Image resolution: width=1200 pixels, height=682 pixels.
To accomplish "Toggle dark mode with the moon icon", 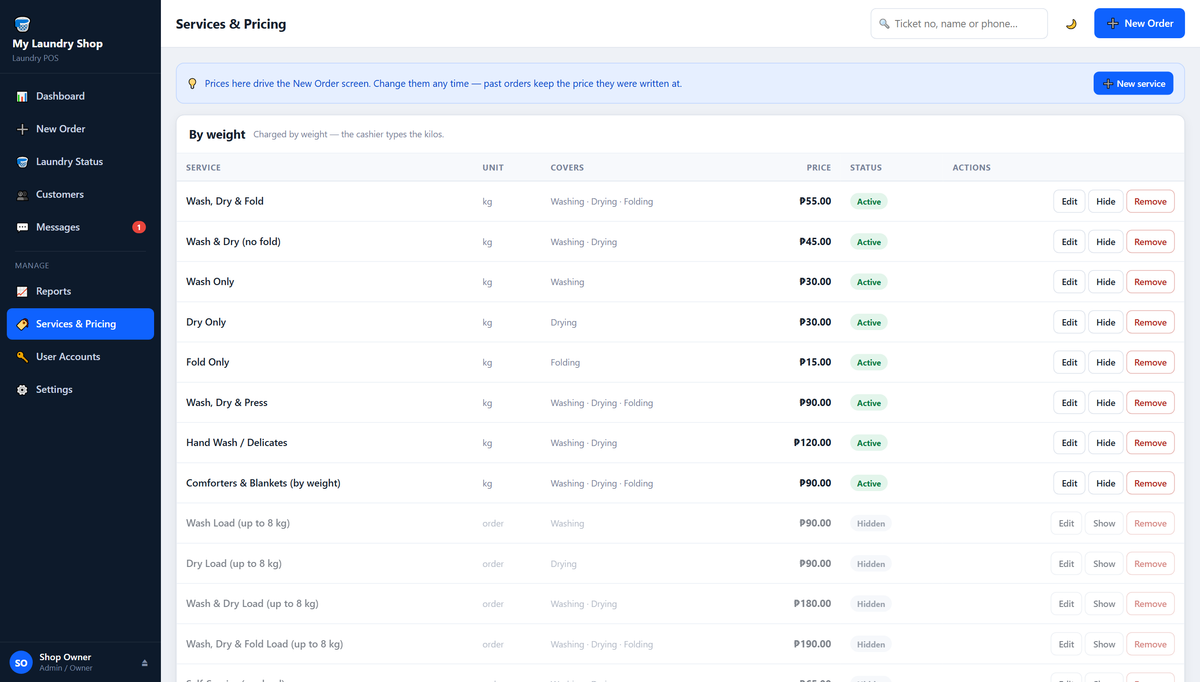I will pyautogui.click(x=1071, y=24).
